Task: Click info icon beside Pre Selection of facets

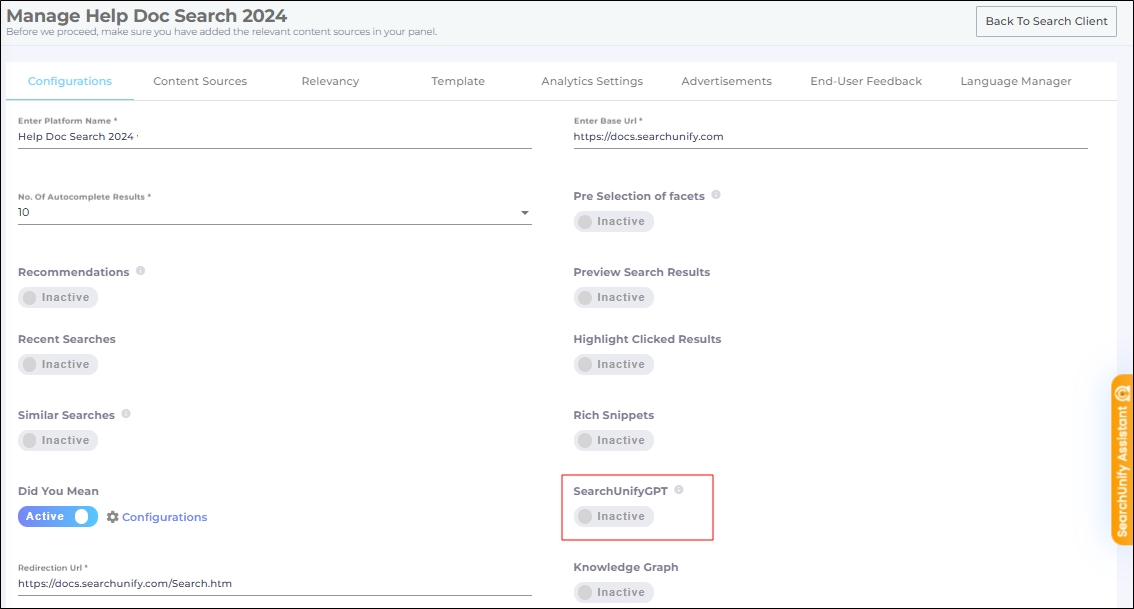Action: pos(715,195)
